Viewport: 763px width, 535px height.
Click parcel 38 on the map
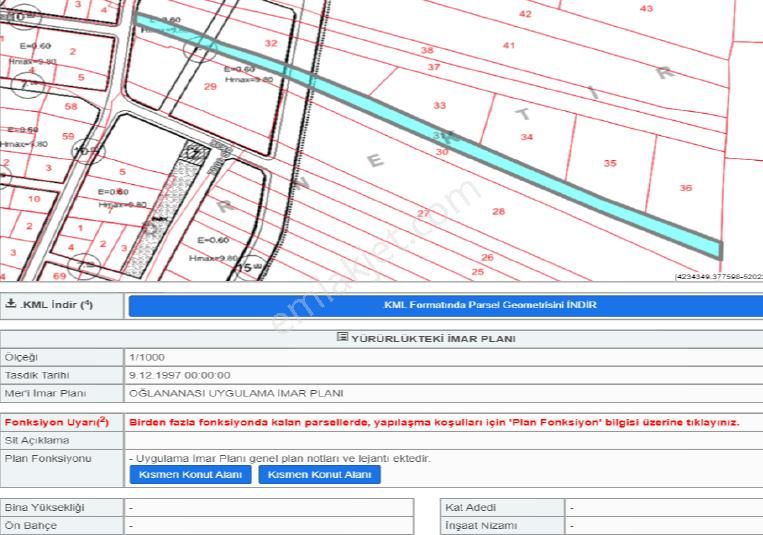click(427, 50)
